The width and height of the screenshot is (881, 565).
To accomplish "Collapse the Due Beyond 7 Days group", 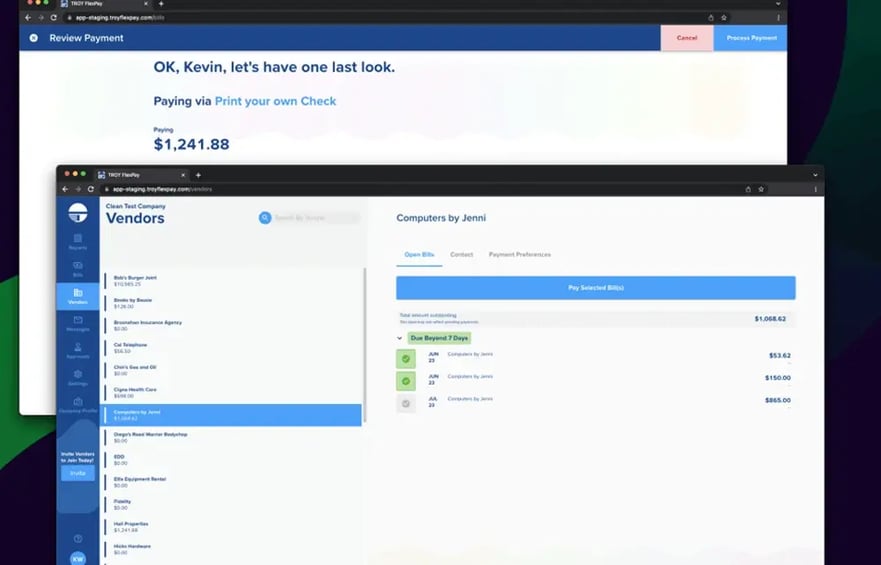I will pos(399,338).
